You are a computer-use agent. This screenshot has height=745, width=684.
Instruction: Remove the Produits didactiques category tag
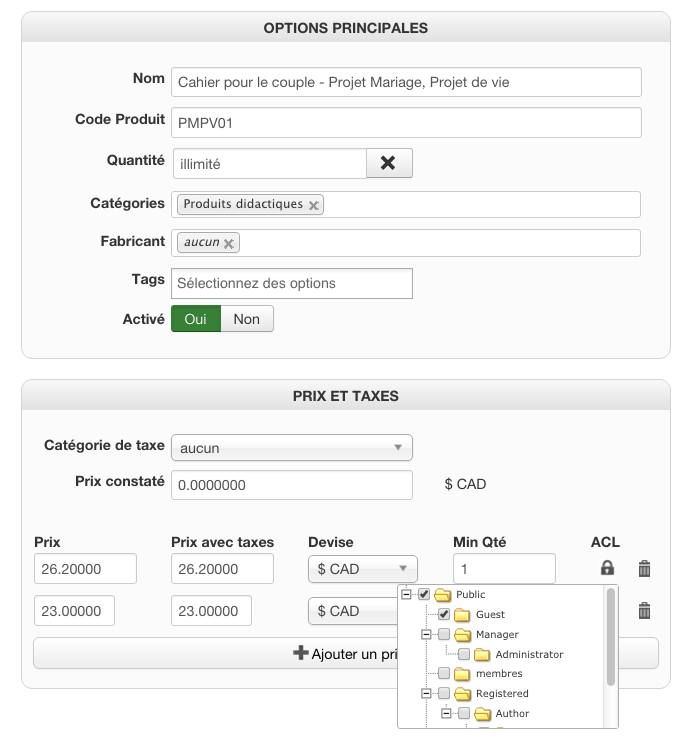click(x=314, y=205)
